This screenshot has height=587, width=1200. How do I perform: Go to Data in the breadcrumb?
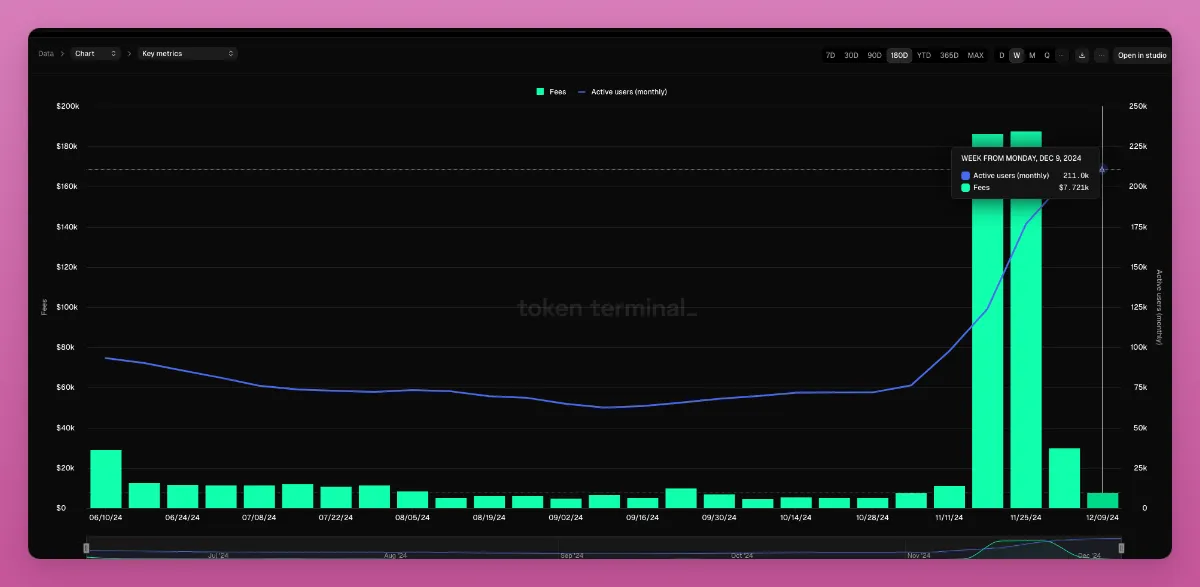click(x=46, y=53)
